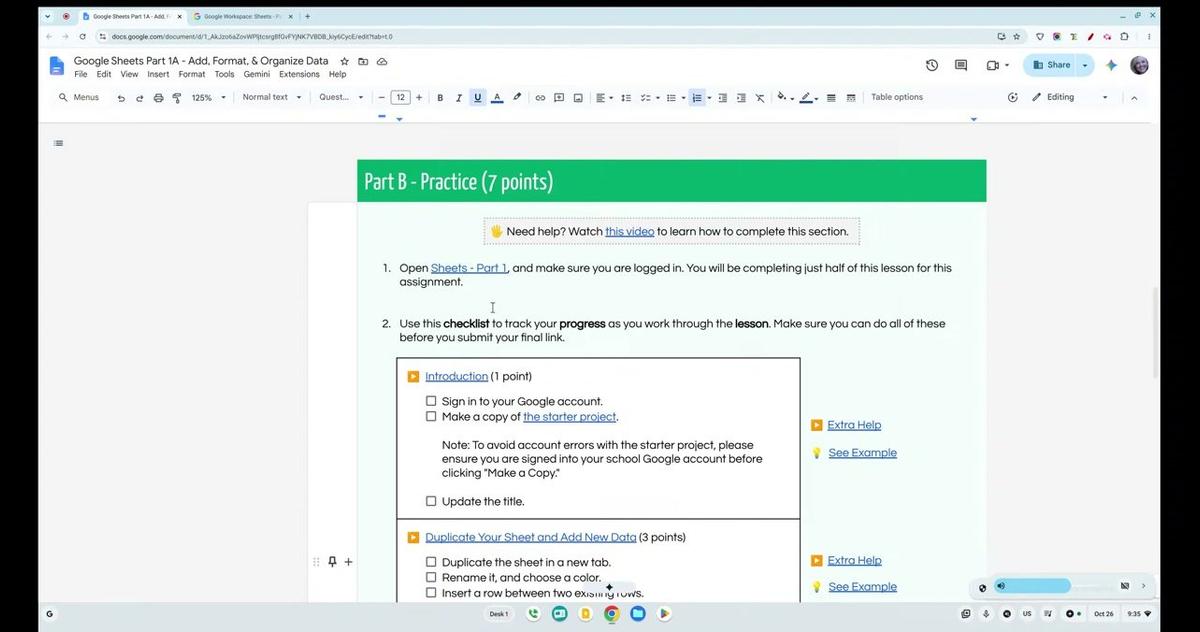Open the Chrome icon in the shelf
The height and width of the screenshot is (632, 1200).
pos(611,614)
